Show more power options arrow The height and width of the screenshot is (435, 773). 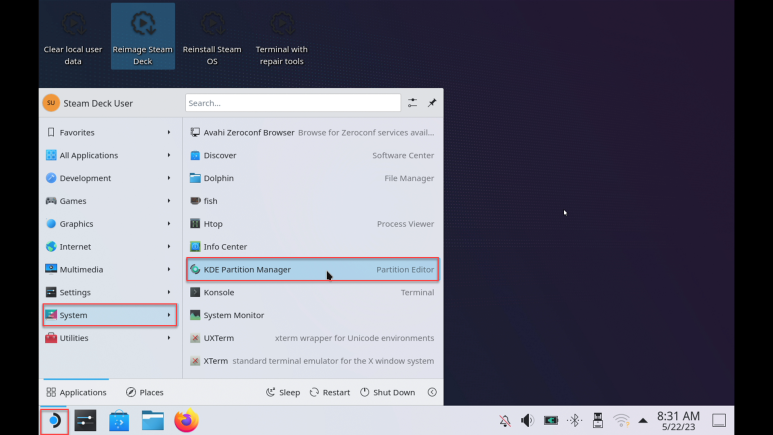(x=432, y=392)
